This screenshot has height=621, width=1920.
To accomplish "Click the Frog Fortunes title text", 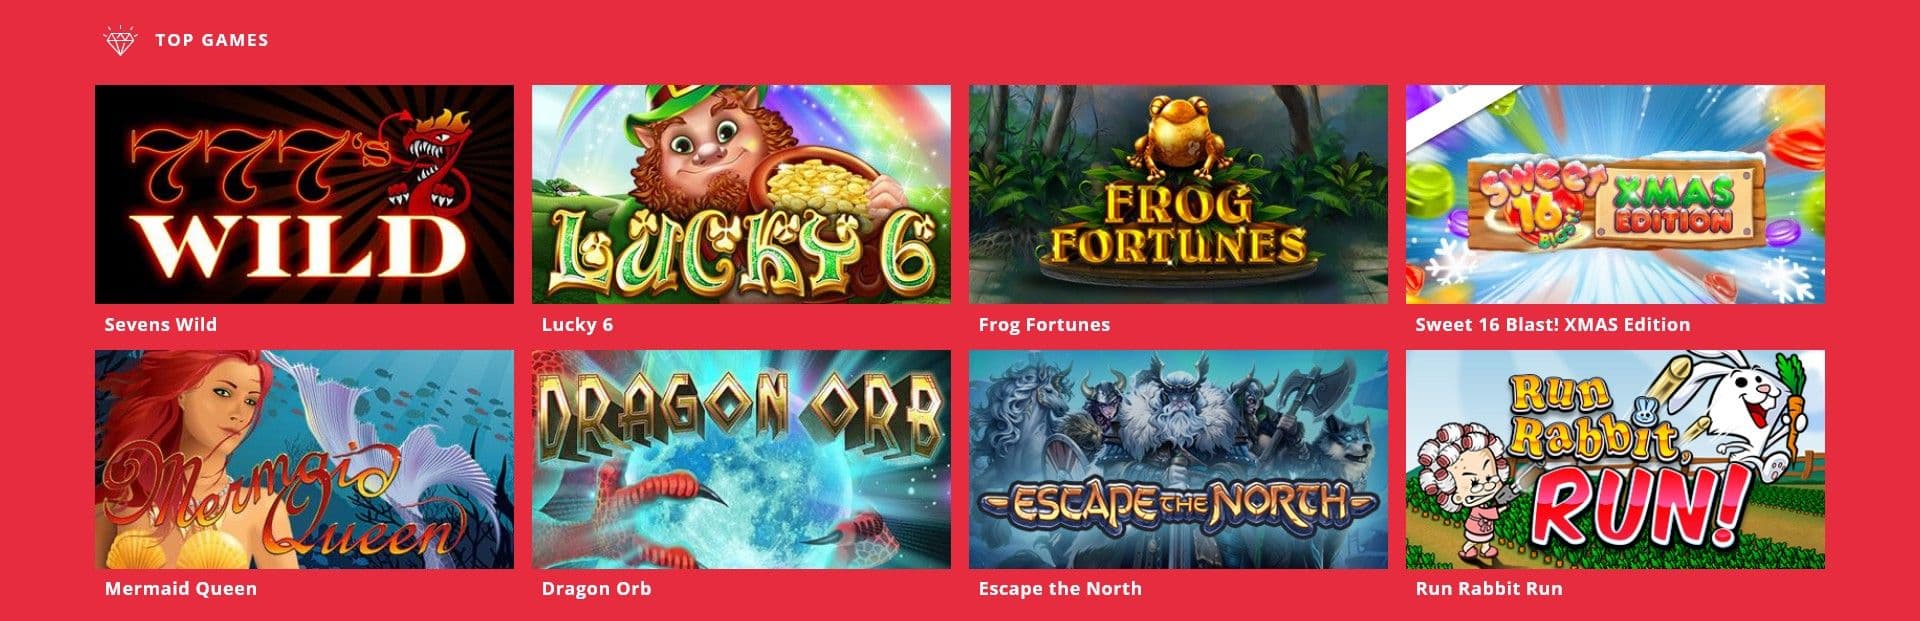I will pyautogui.click(x=1044, y=324).
